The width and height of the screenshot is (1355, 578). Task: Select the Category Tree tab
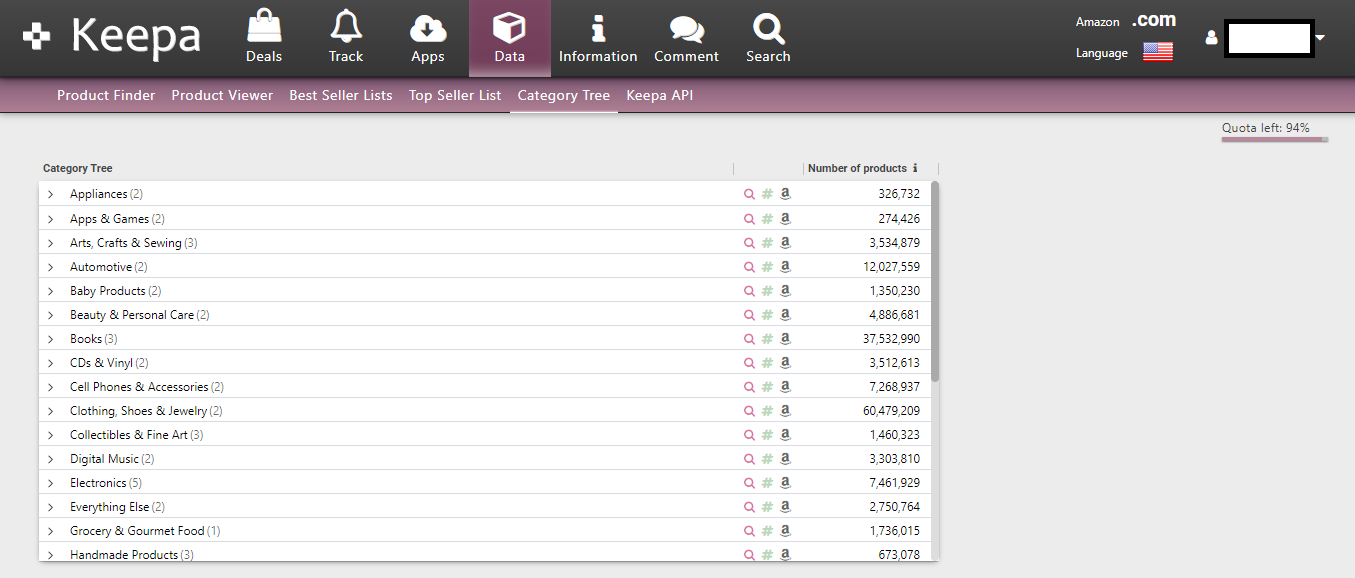tap(564, 95)
